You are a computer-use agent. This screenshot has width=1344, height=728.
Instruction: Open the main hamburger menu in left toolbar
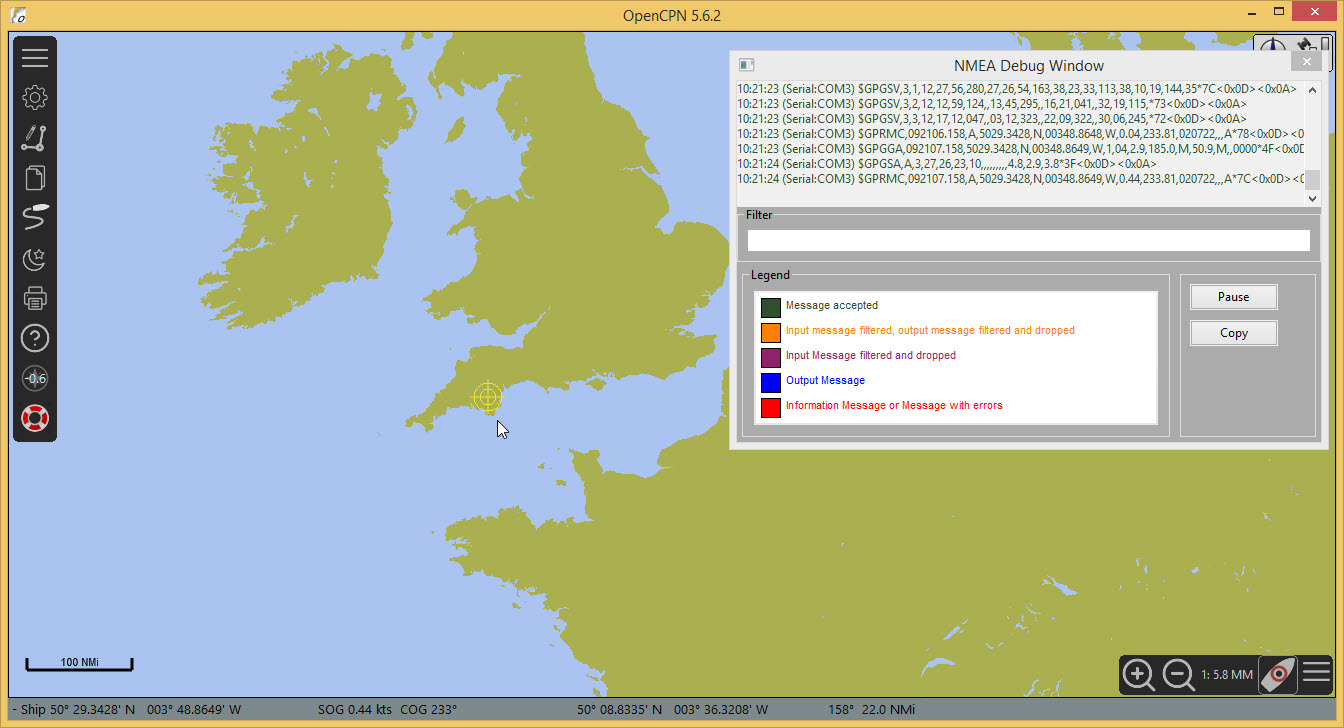35,58
